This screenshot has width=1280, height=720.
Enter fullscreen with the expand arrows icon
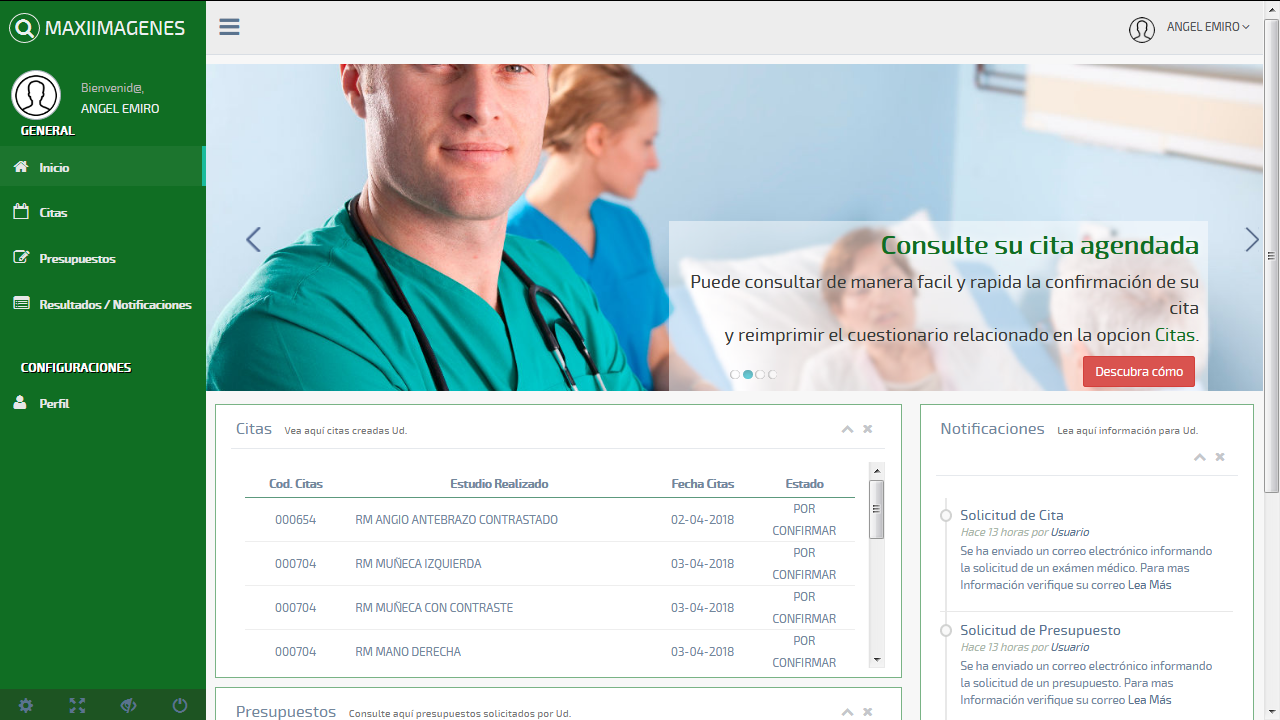click(x=77, y=706)
